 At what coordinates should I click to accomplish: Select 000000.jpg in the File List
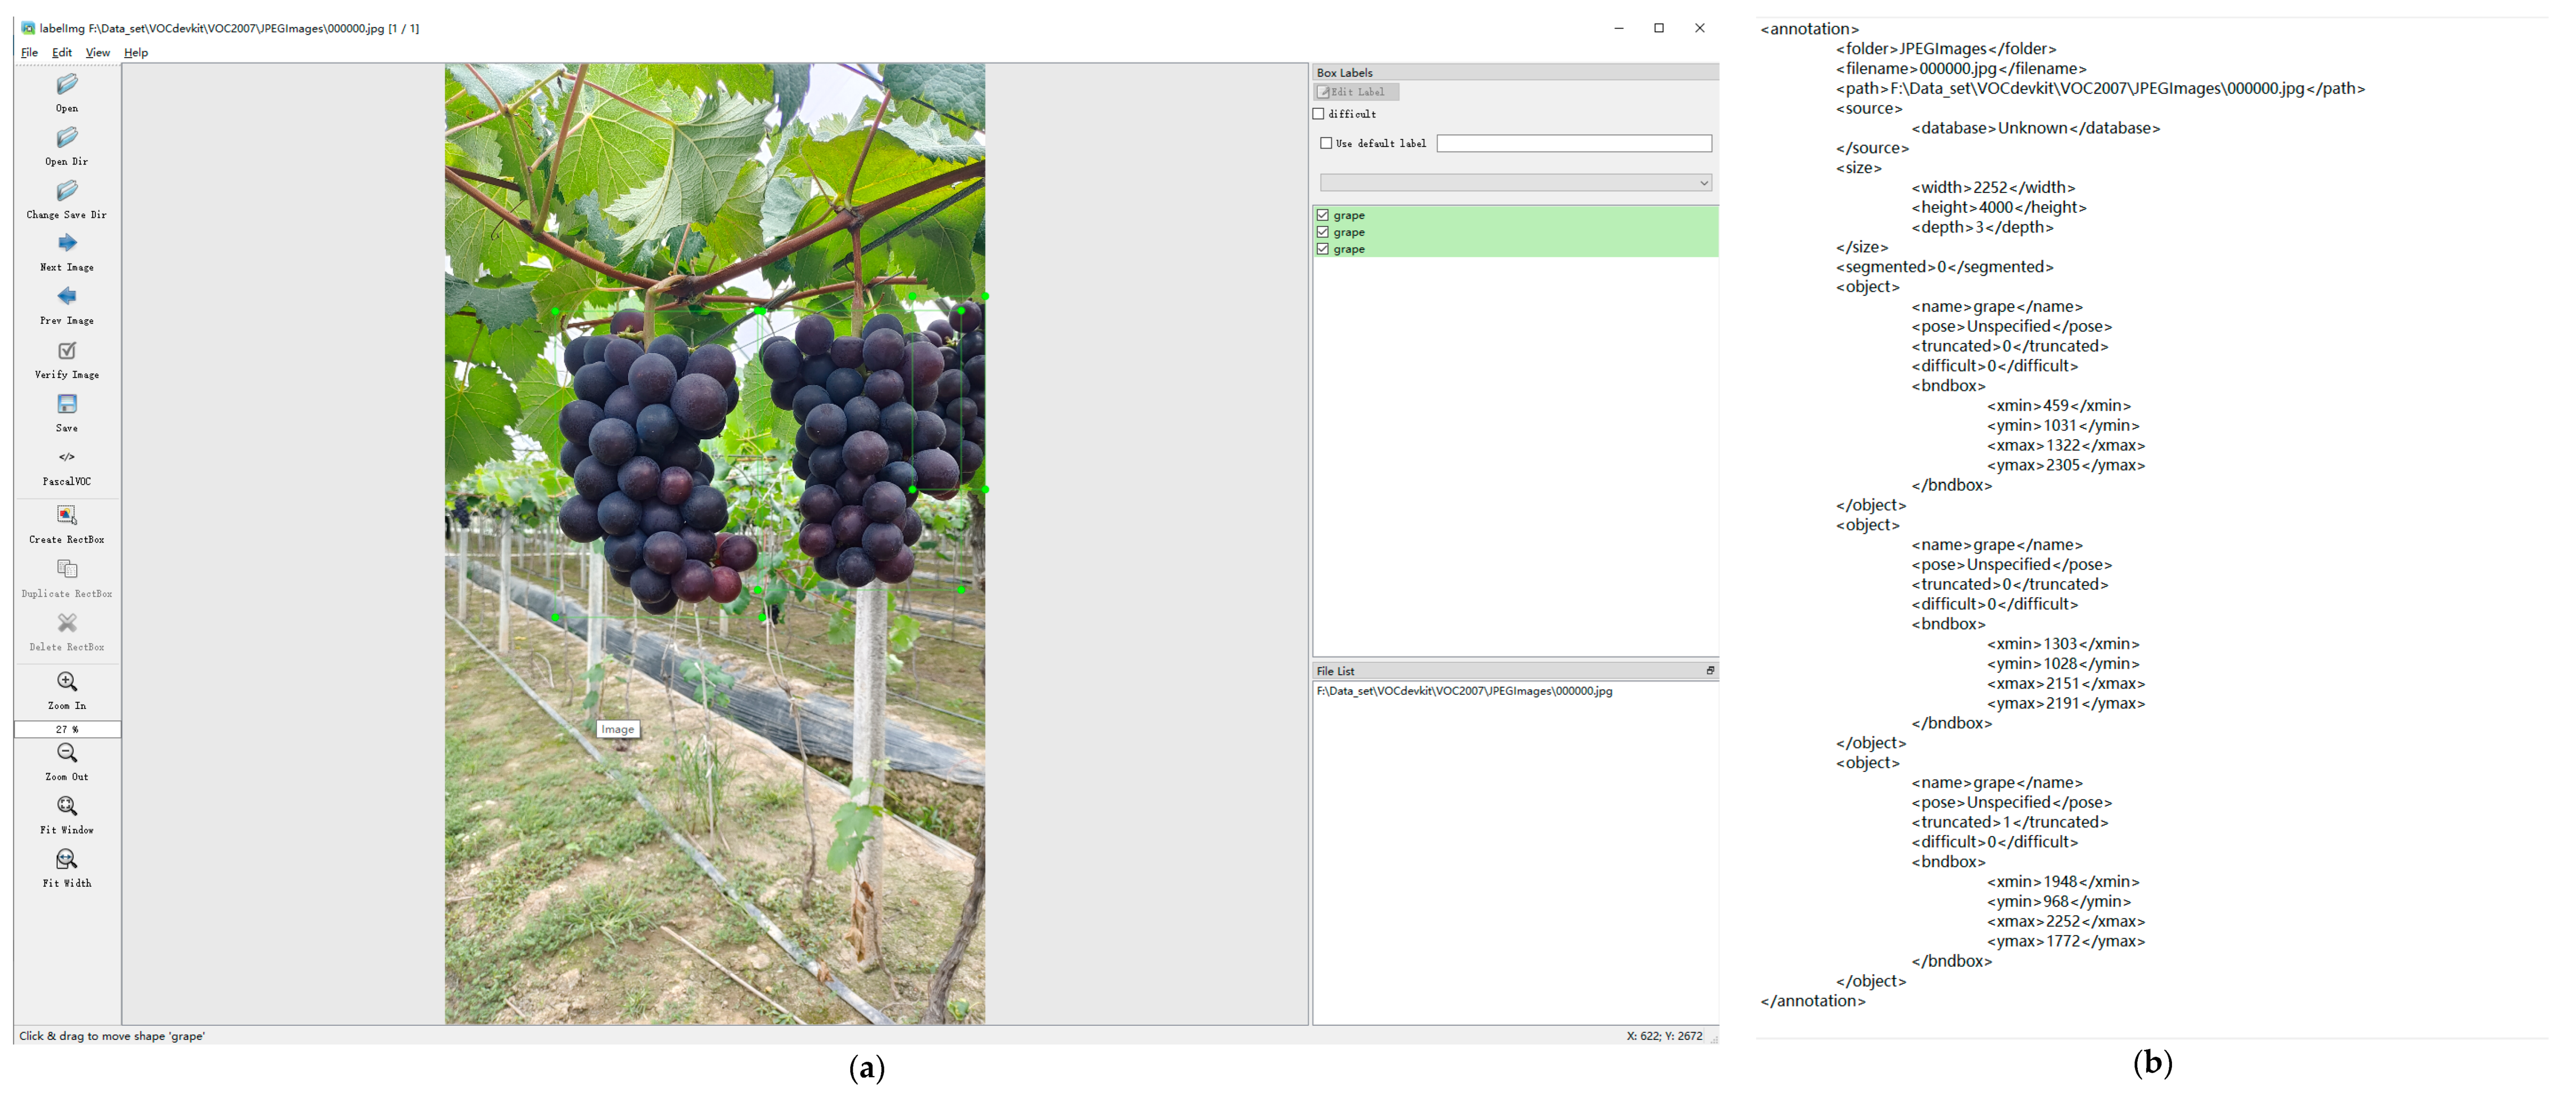[x=1466, y=690]
